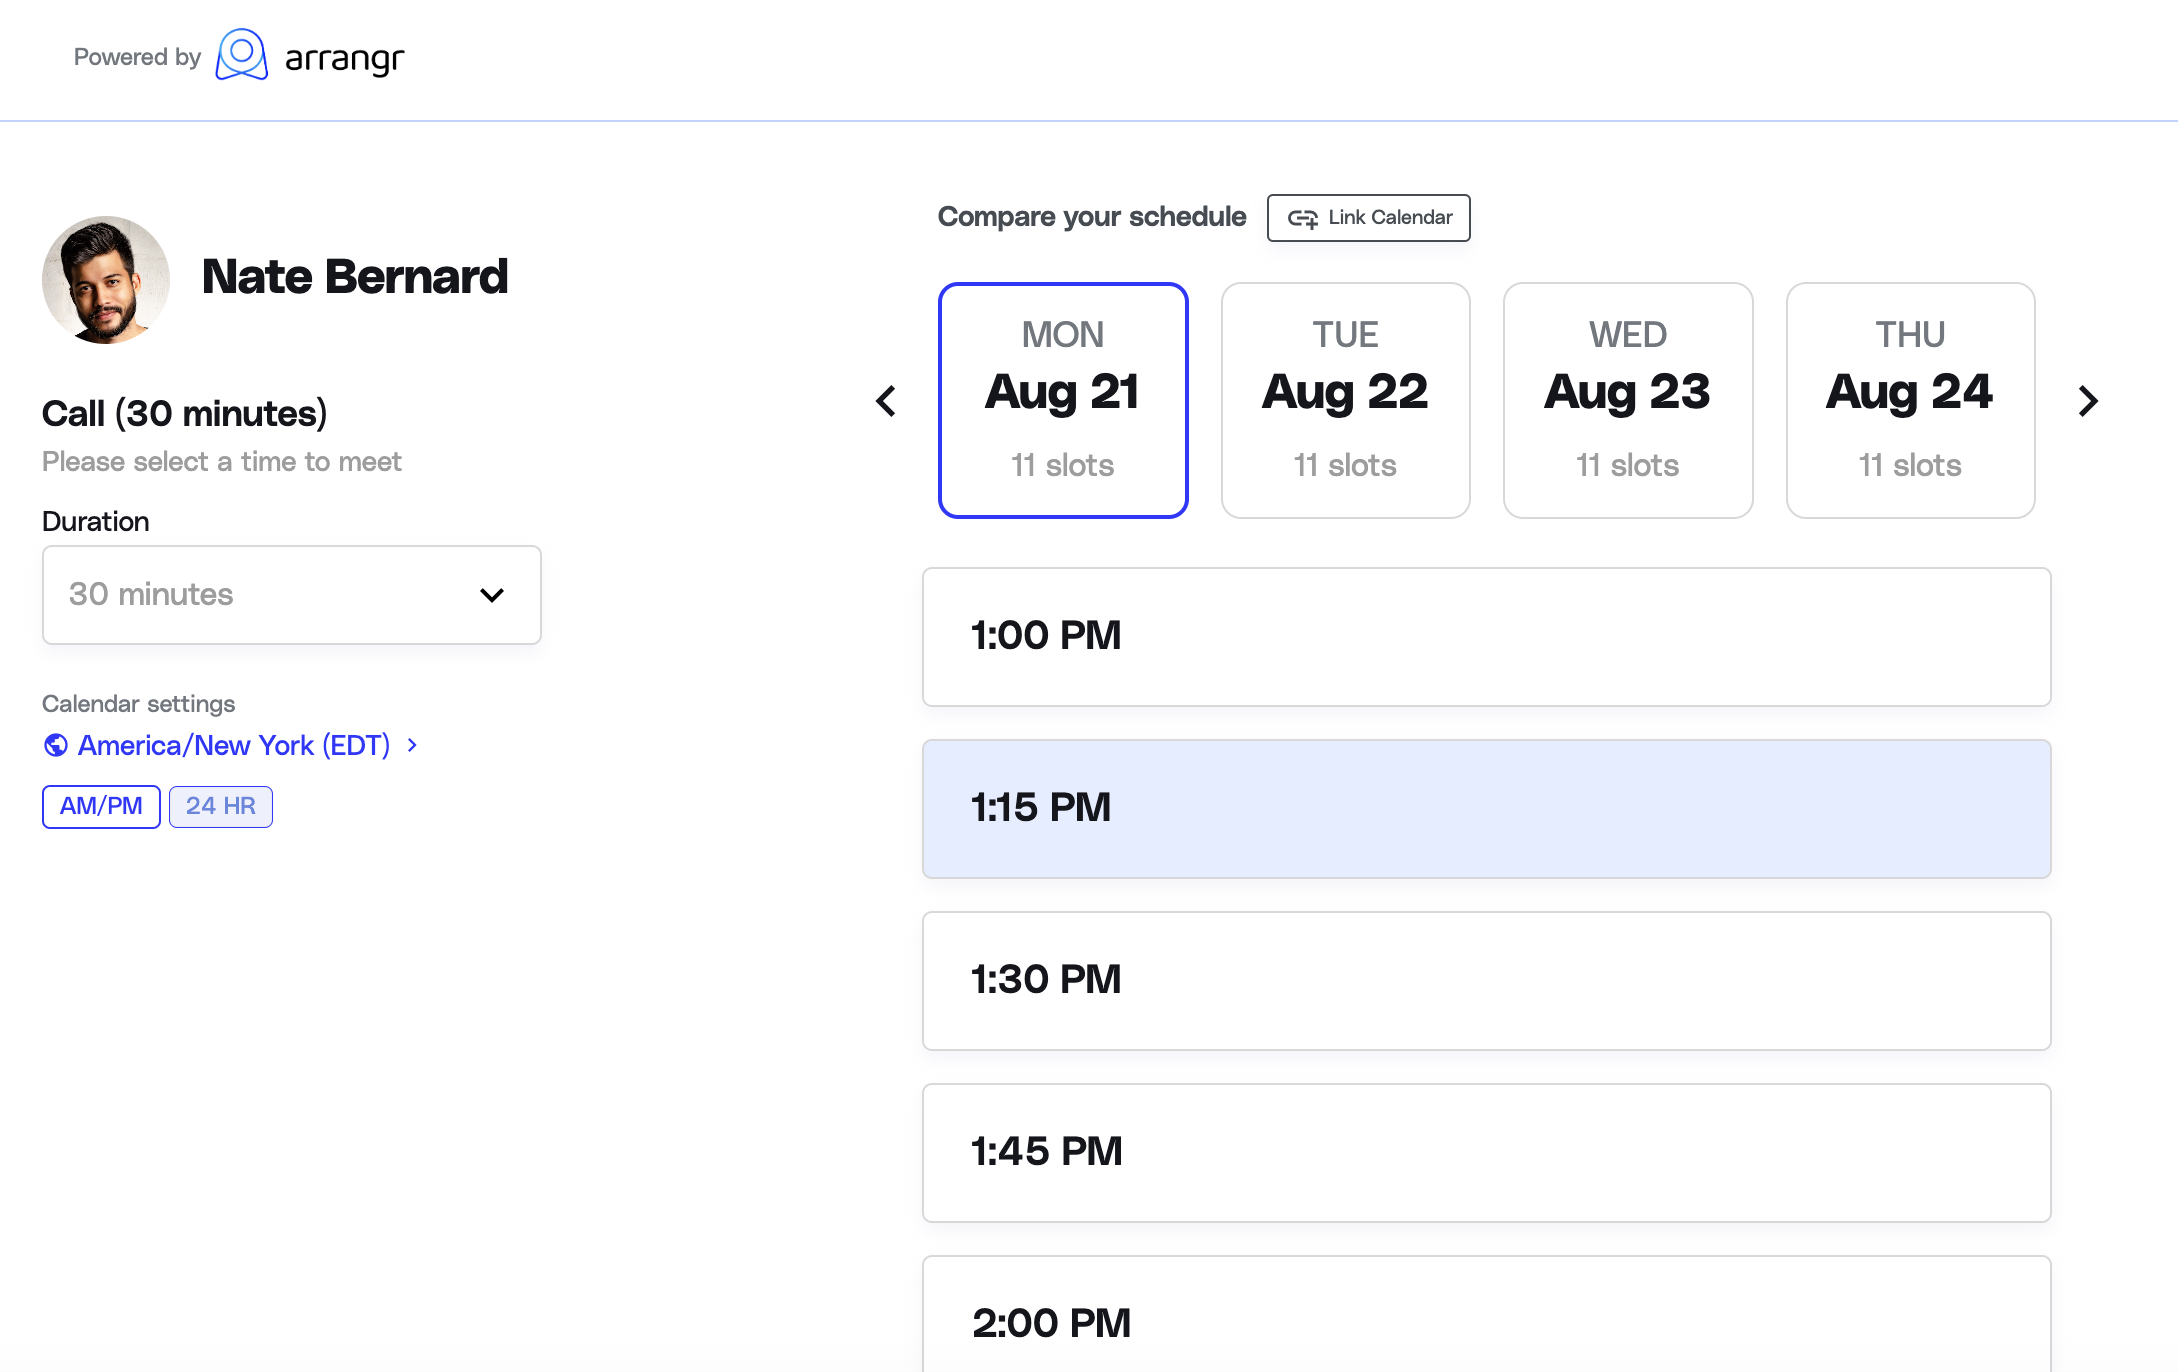Switch time format to 24 HR

click(220, 807)
